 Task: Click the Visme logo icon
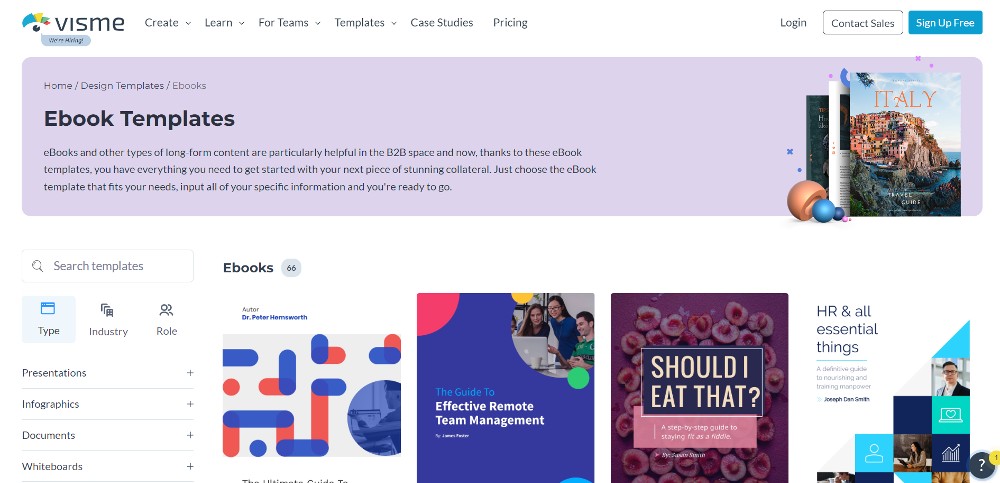pos(36,21)
